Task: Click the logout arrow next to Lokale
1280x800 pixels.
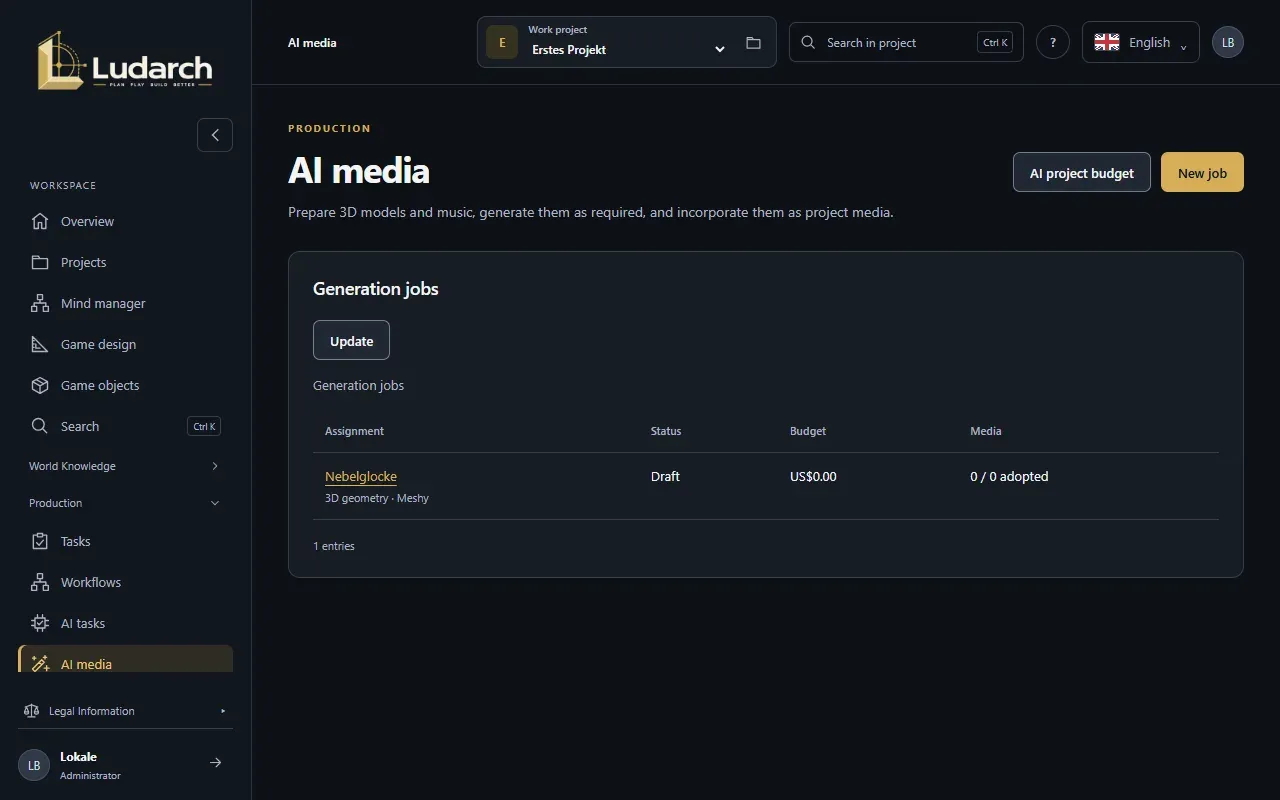Action: point(215,763)
